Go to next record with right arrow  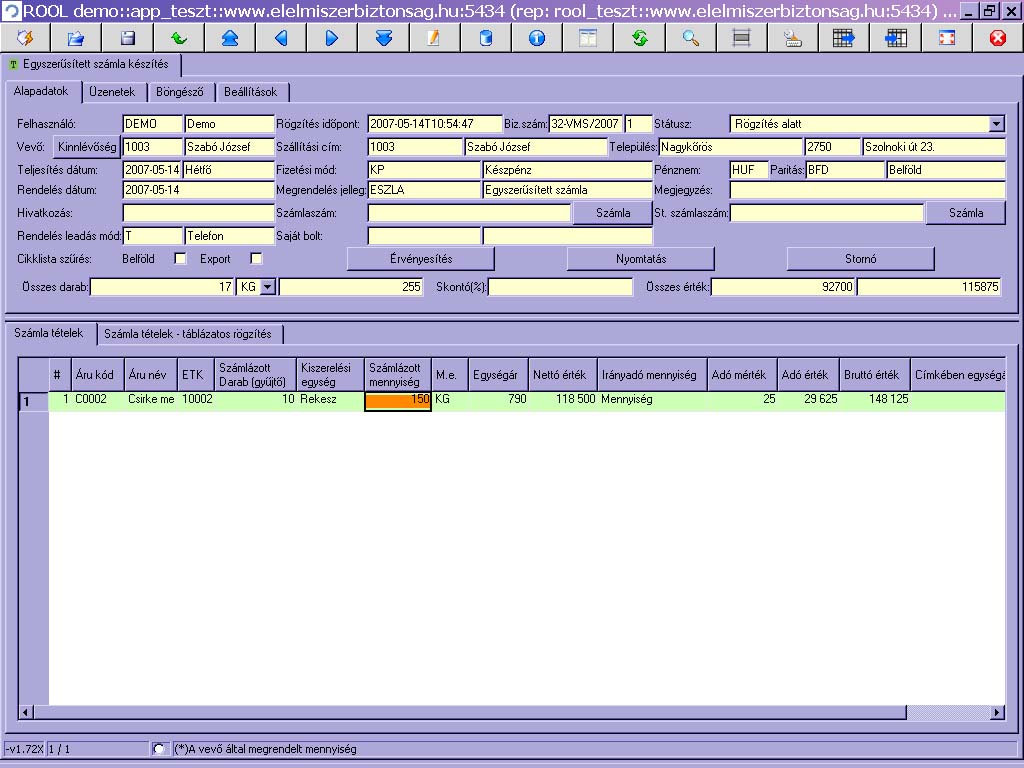(332, 38)
